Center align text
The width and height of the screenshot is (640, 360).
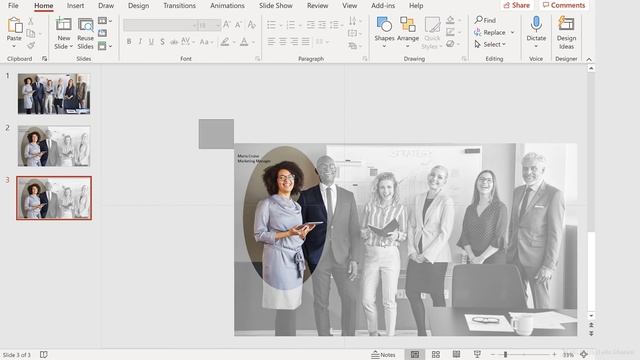click(282, 41)
